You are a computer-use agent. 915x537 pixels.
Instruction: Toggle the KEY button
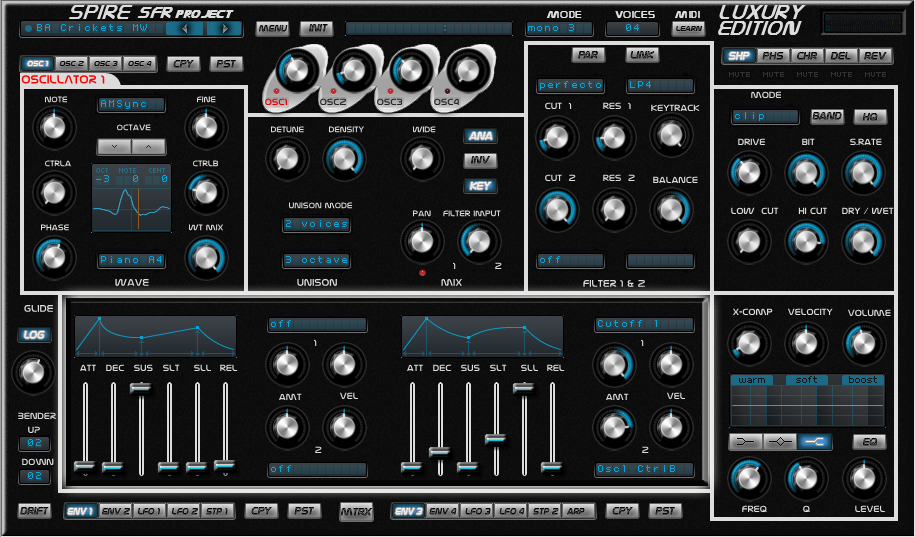tap(481, 186)
